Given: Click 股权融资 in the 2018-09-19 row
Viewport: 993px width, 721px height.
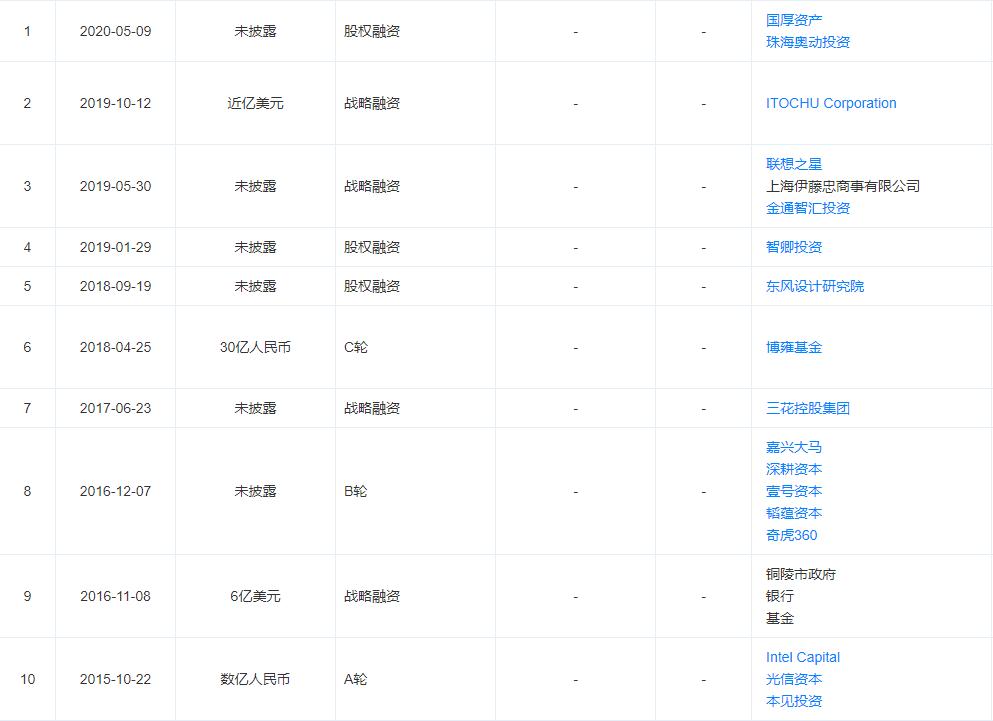Looking at the screenshot, I should (x=372, y=286).
